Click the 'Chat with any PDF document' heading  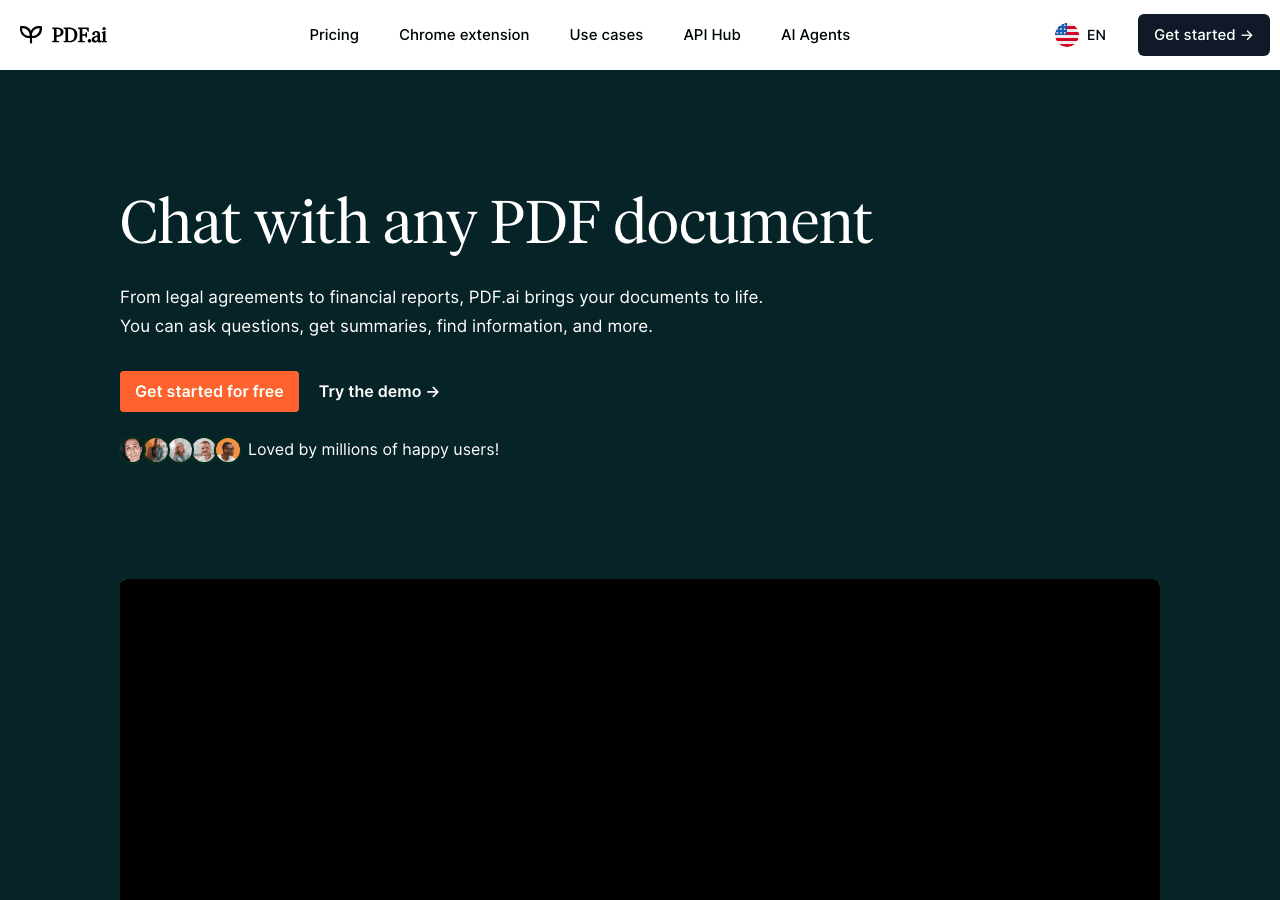tap(496, 221)
